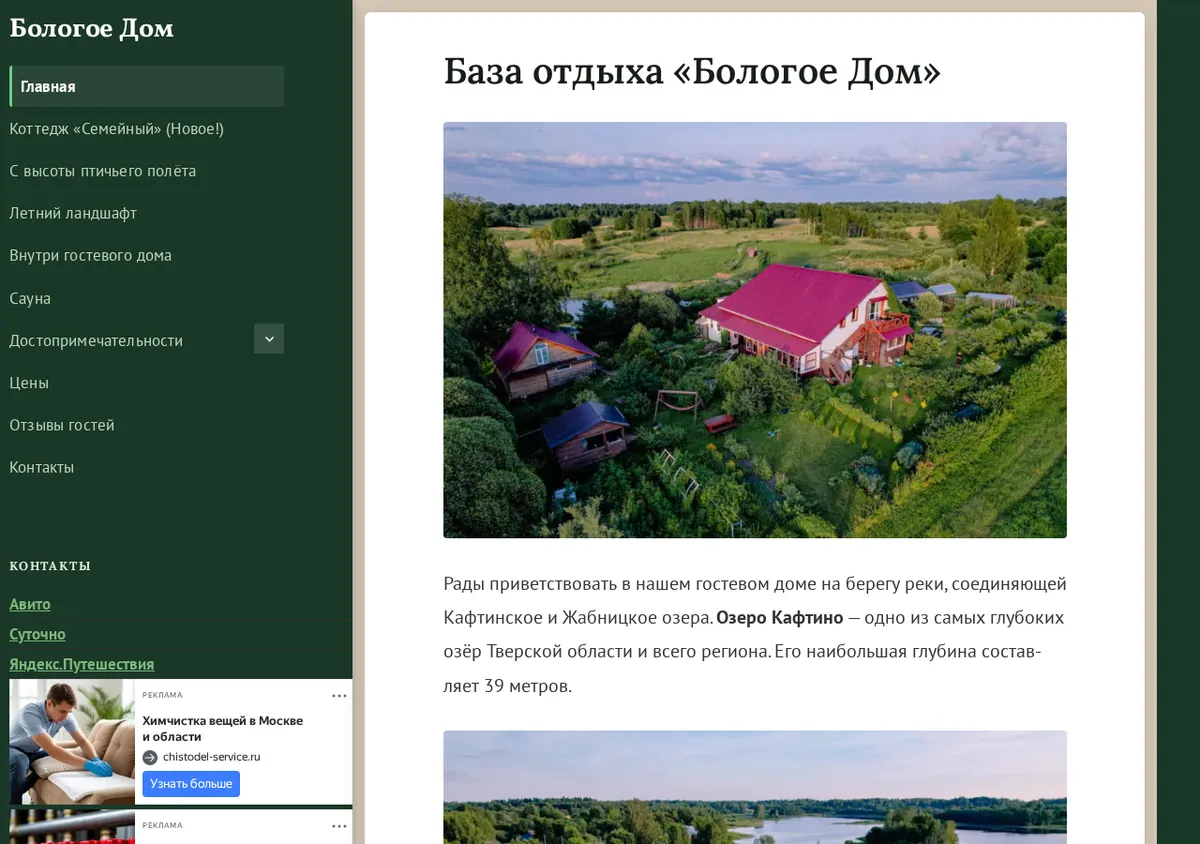Image resolution: width=1200 pixels, height=844 pixels.
Task: Open Коттедж «Семейный» (Новое!) page
Action: 117,129
